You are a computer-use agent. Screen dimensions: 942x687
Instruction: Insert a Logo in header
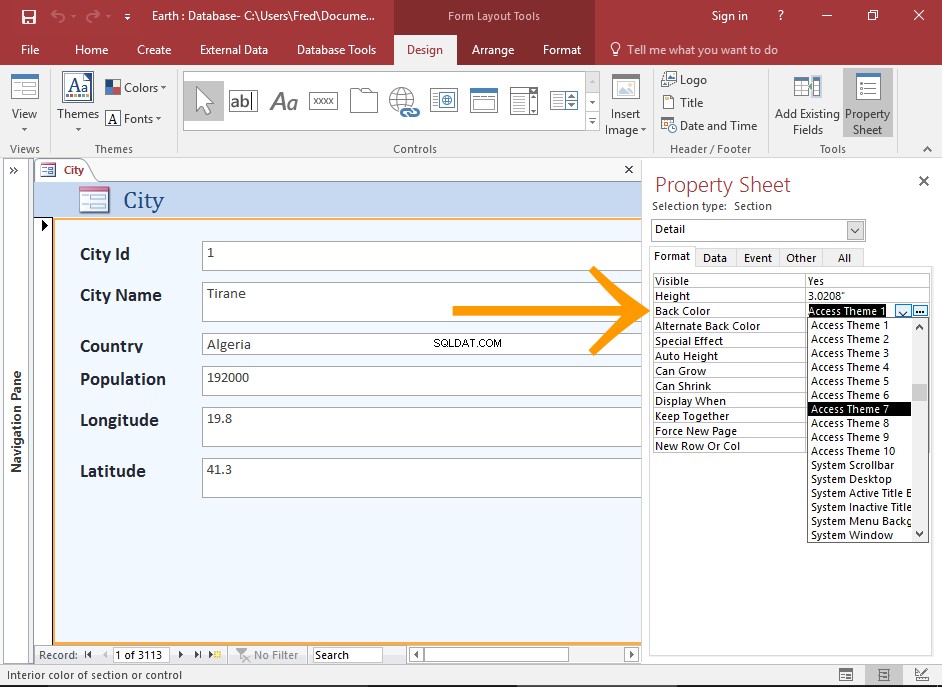pyautogui.click(x=684, y=79)
